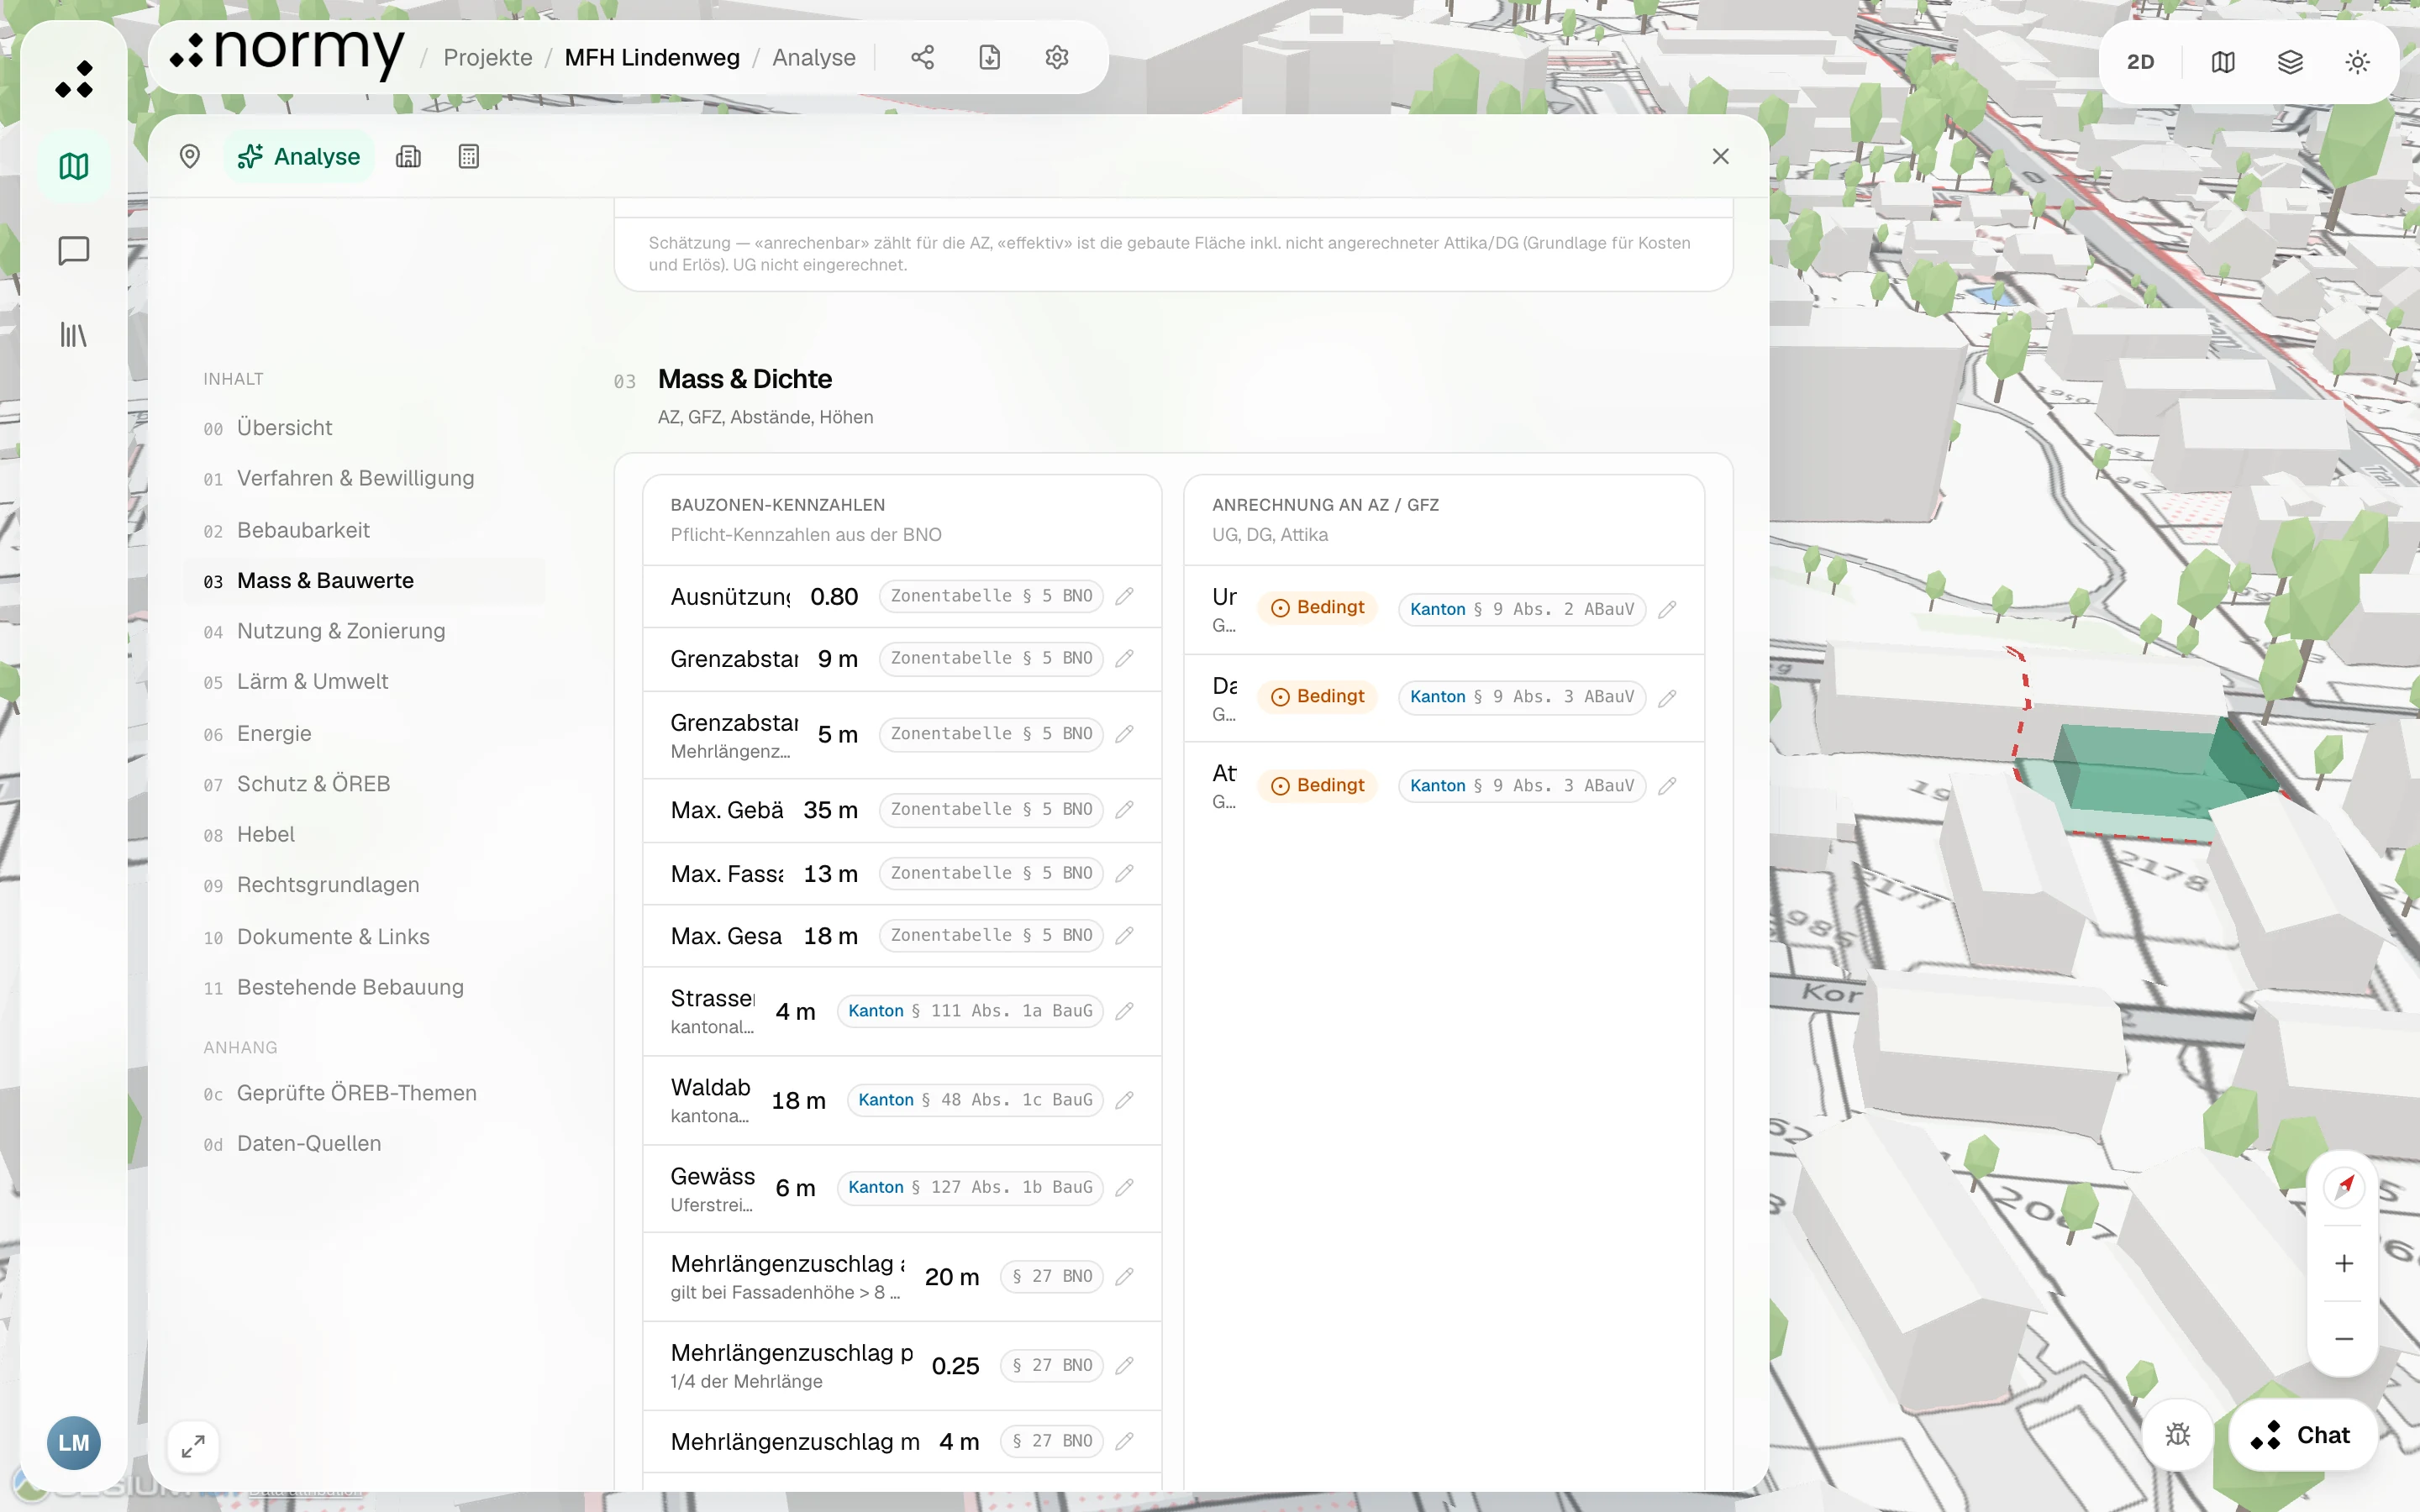Open the calculator tab icon
Image resolution: width=2420 pixels, height=1512 pixels.
tap(468, 157)
